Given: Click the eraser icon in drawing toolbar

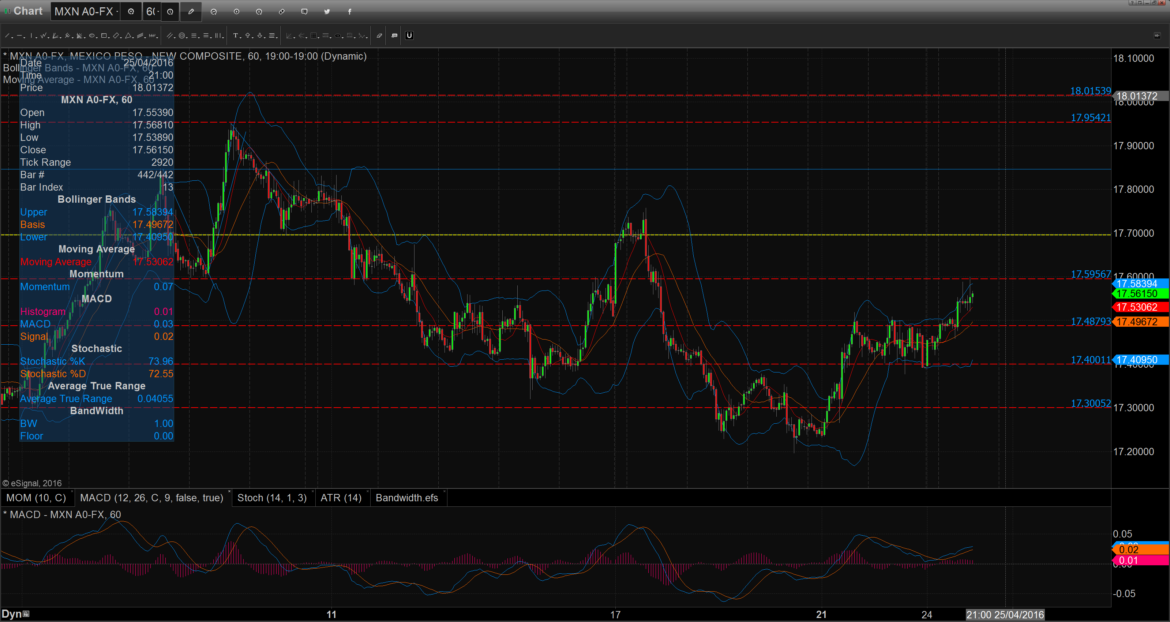Looking at the screenshot, I should point(379,35).
